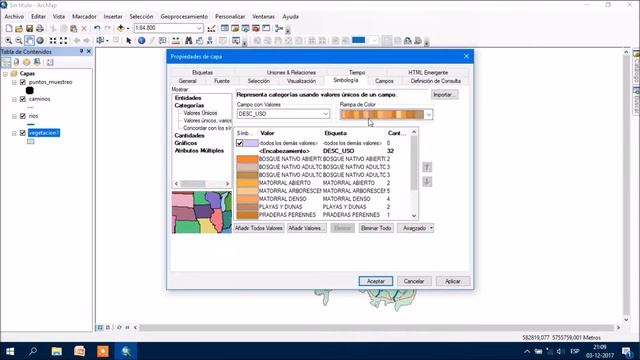
Task: Switch to the General tab
Action: tap(187, 81)
